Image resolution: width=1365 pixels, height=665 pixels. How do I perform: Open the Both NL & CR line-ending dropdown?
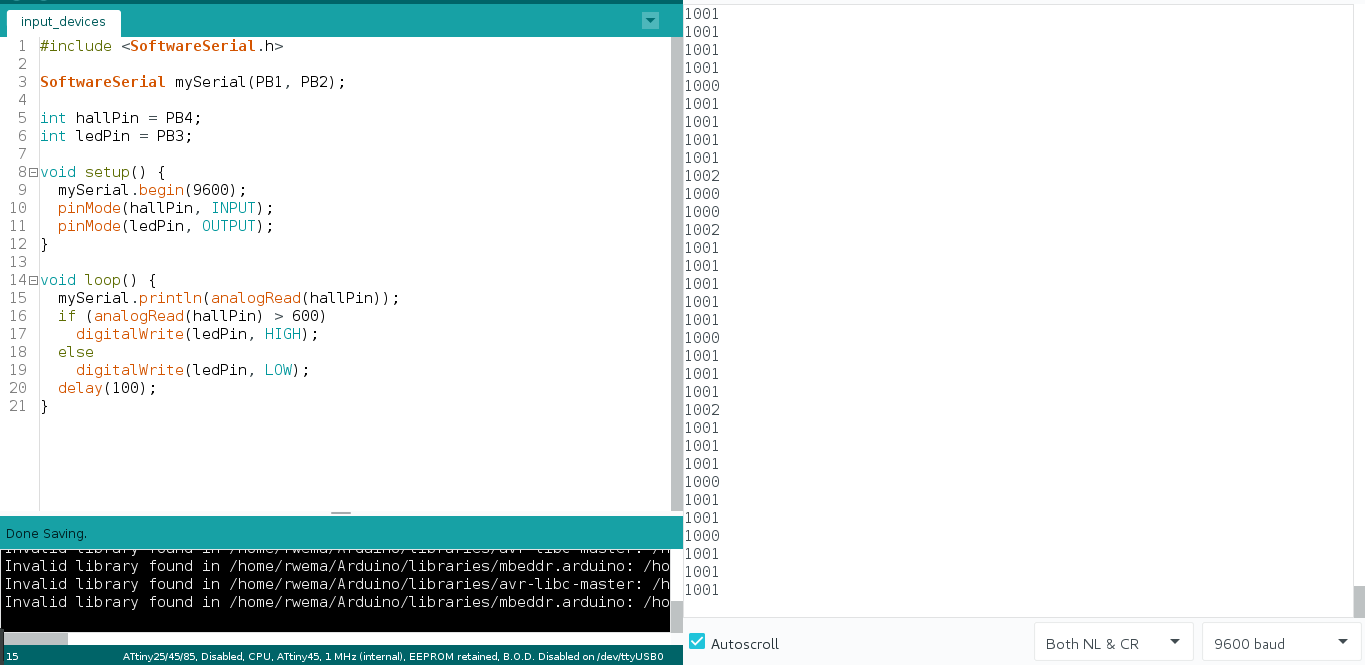1112,641
